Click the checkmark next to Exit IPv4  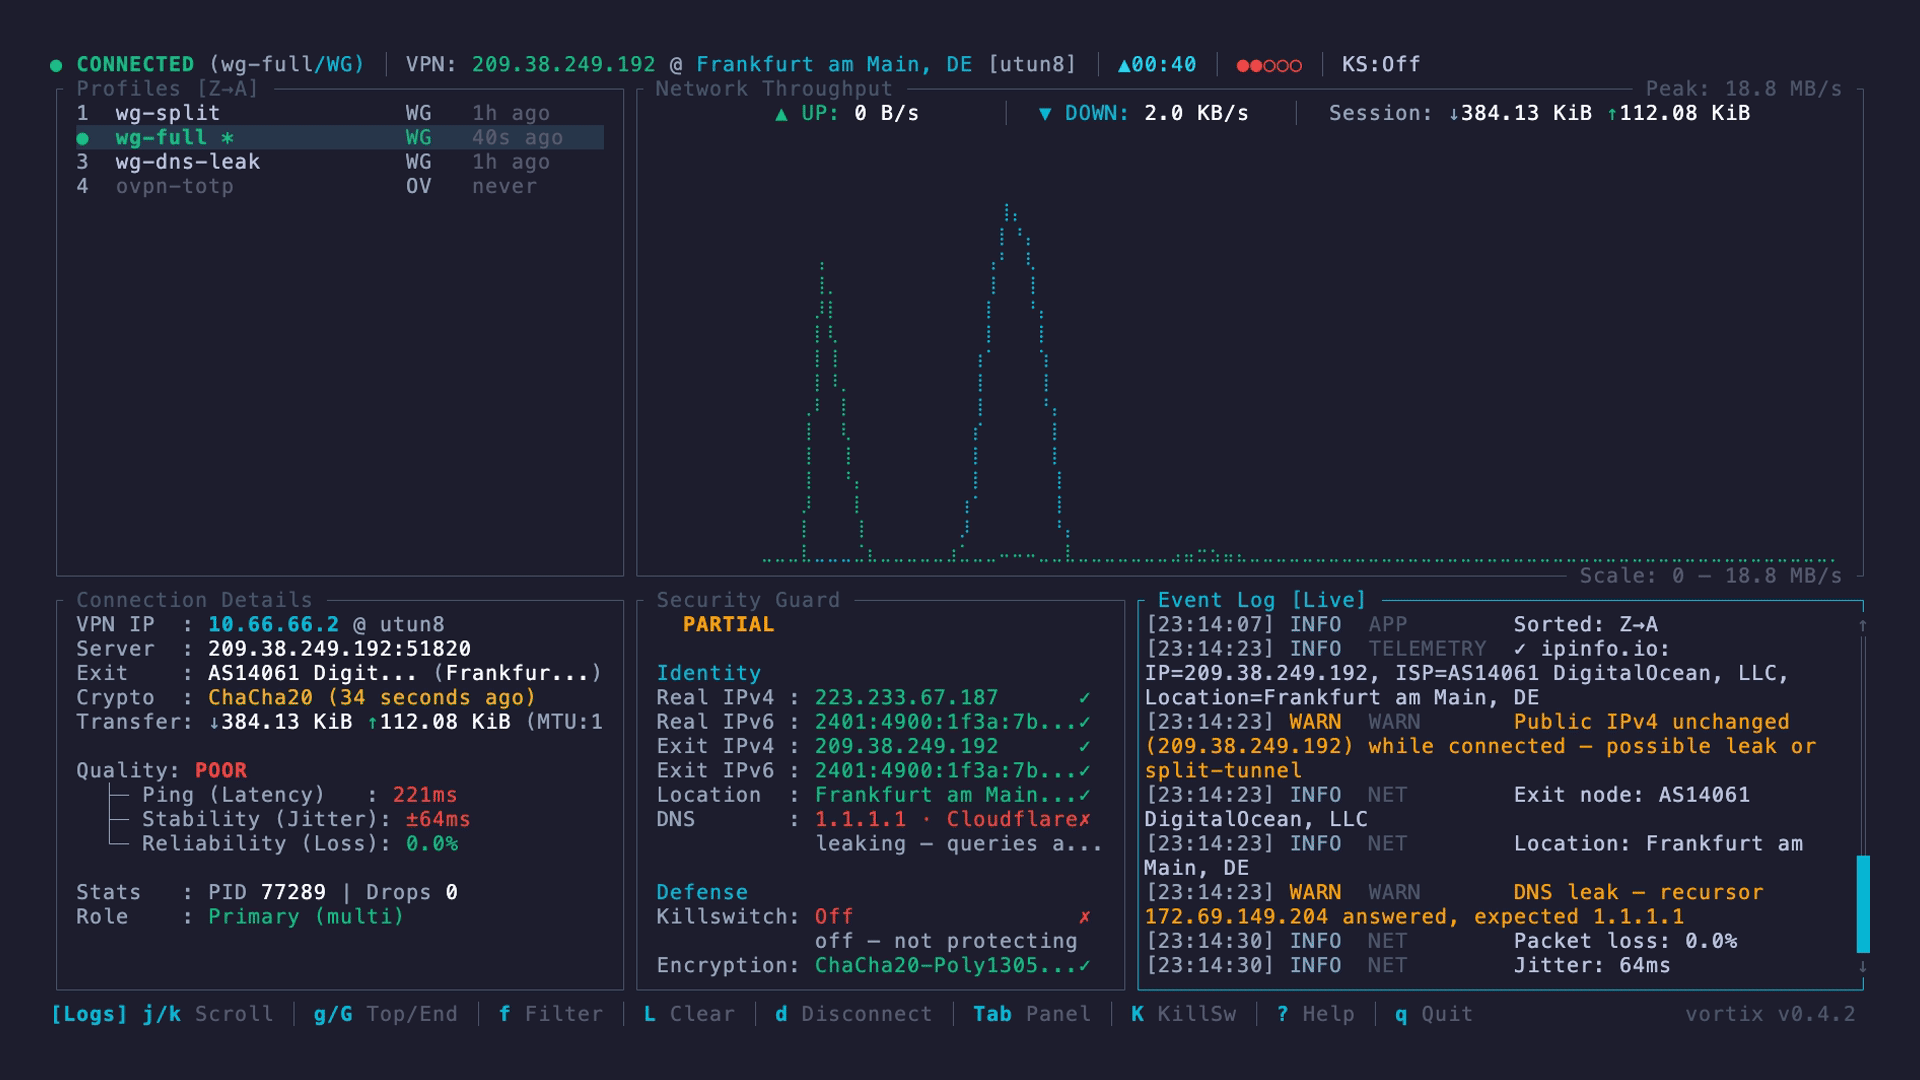(x=1085, y=746)
